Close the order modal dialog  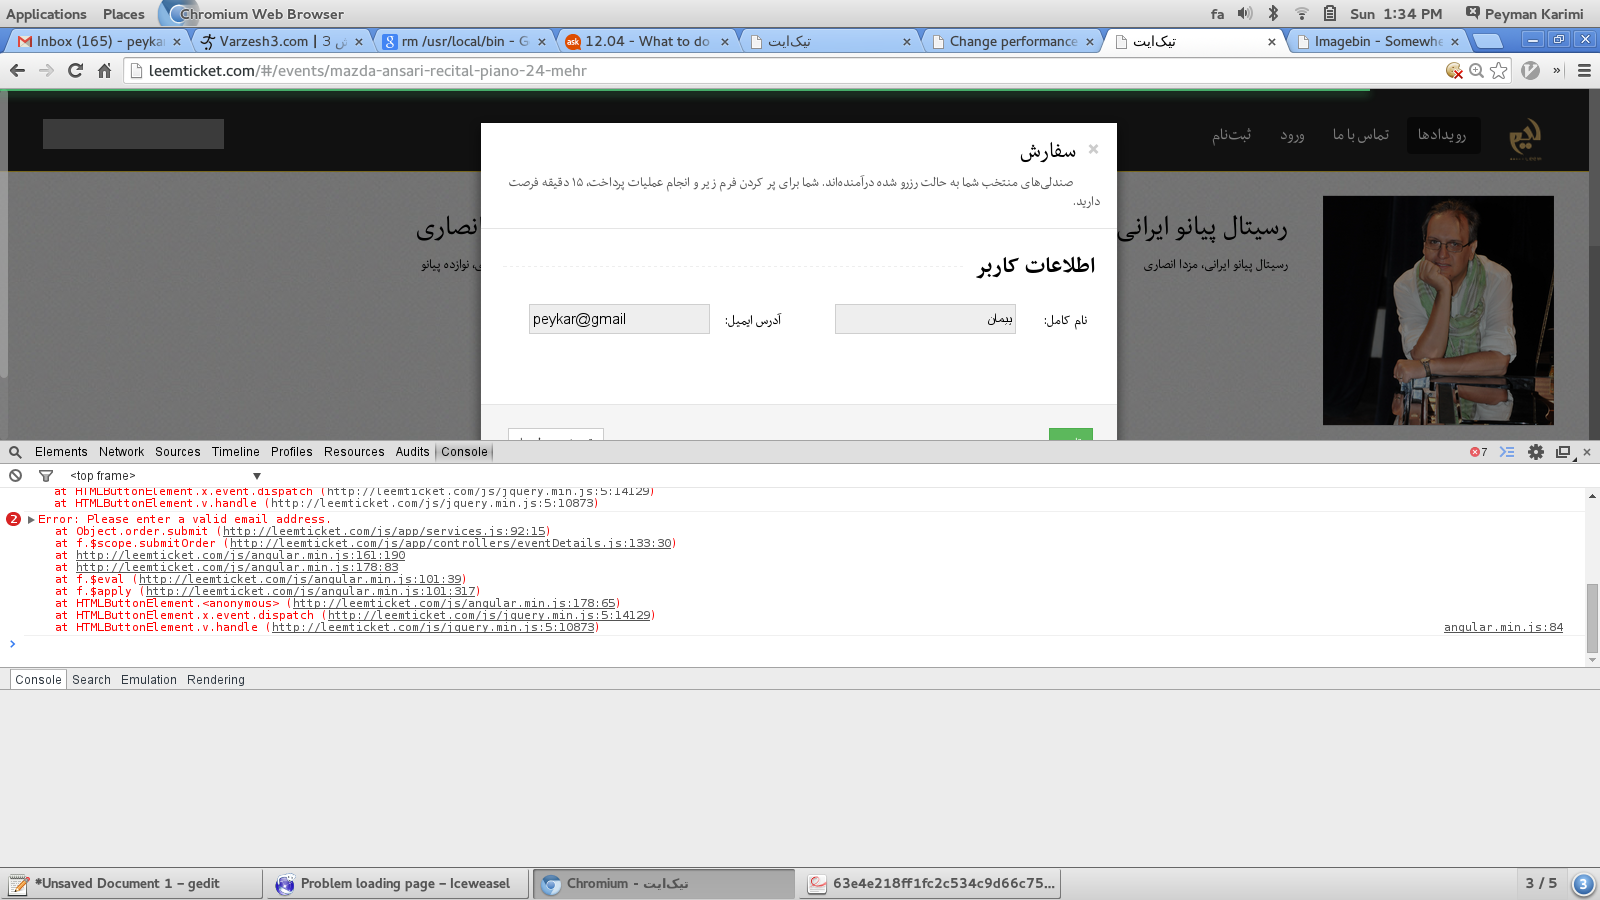click(1093, 149)
